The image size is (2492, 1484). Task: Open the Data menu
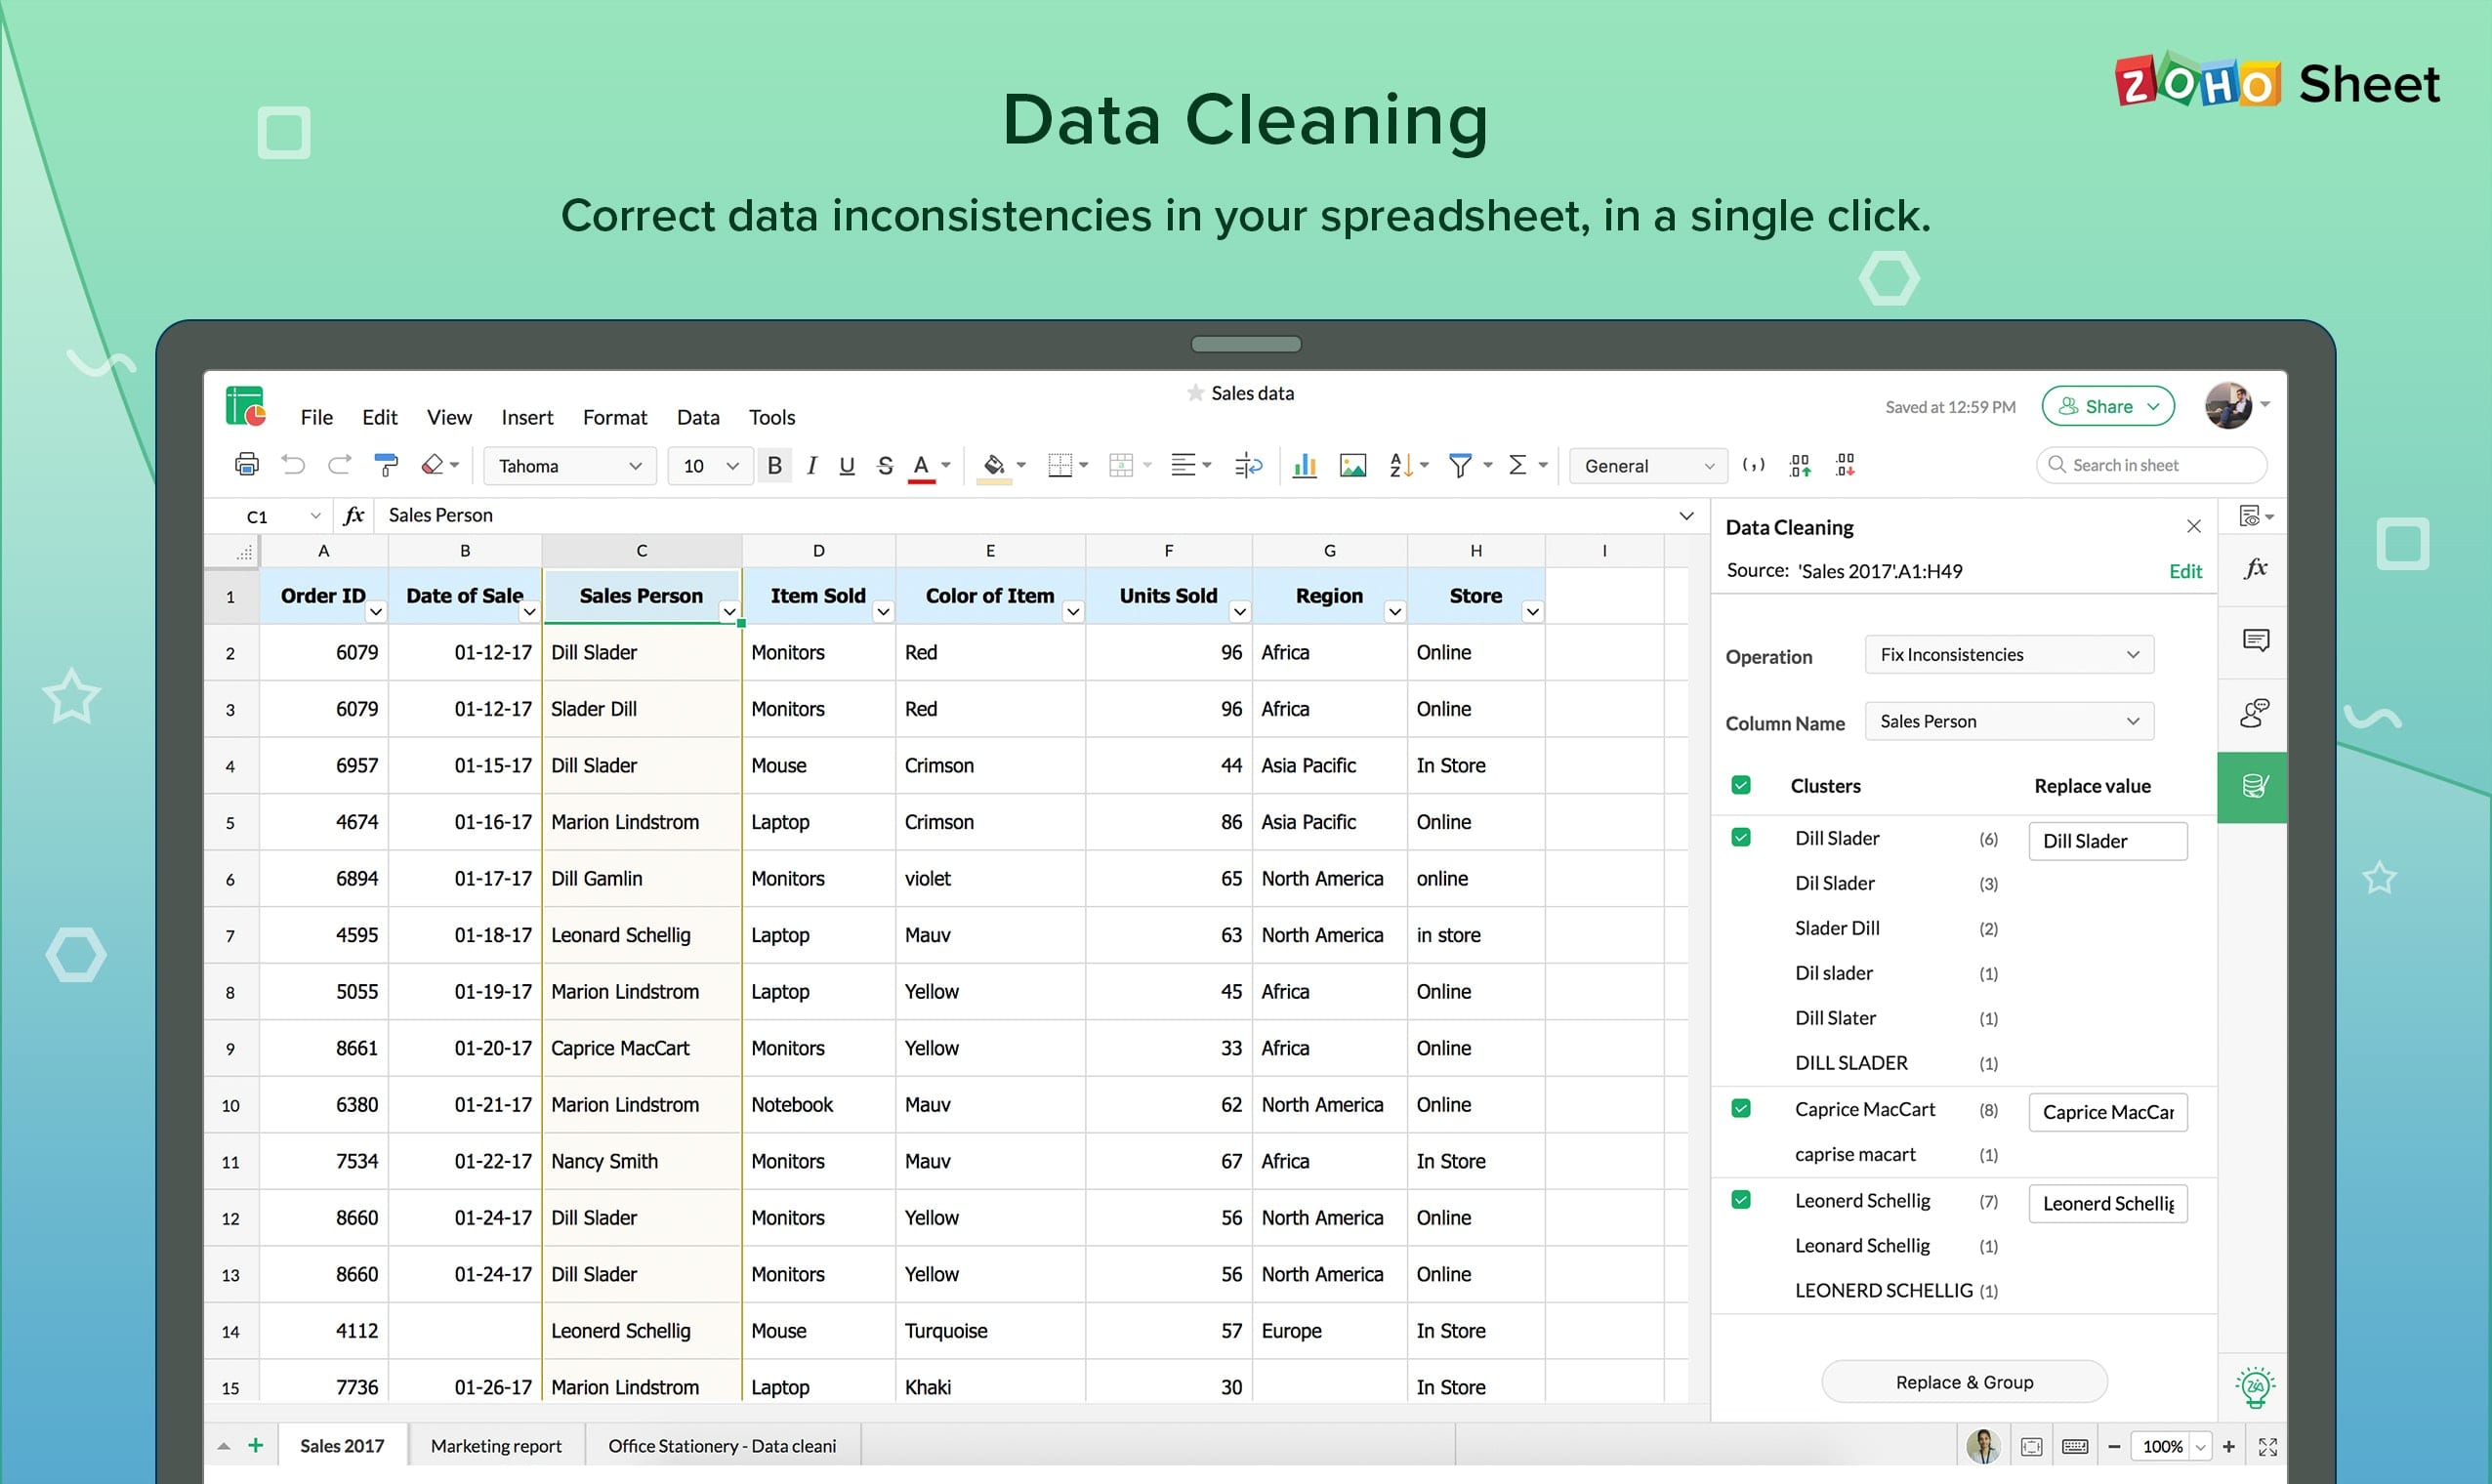click(697, 417)
